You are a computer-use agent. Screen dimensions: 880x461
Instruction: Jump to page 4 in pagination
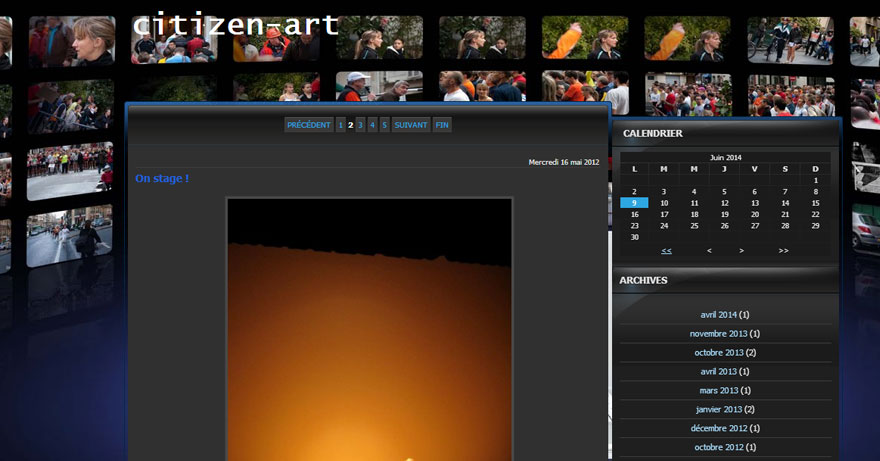[372, 125]
